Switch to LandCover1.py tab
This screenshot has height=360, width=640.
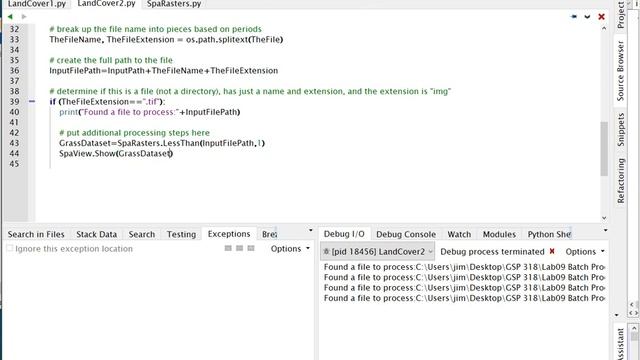tap(37, 4)
